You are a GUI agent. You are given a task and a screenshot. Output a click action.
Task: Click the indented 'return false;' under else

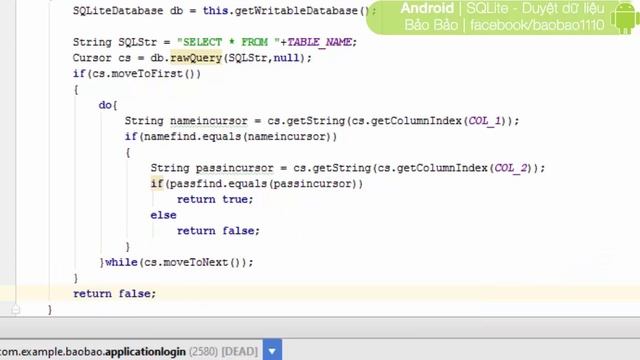pos(218,231)
